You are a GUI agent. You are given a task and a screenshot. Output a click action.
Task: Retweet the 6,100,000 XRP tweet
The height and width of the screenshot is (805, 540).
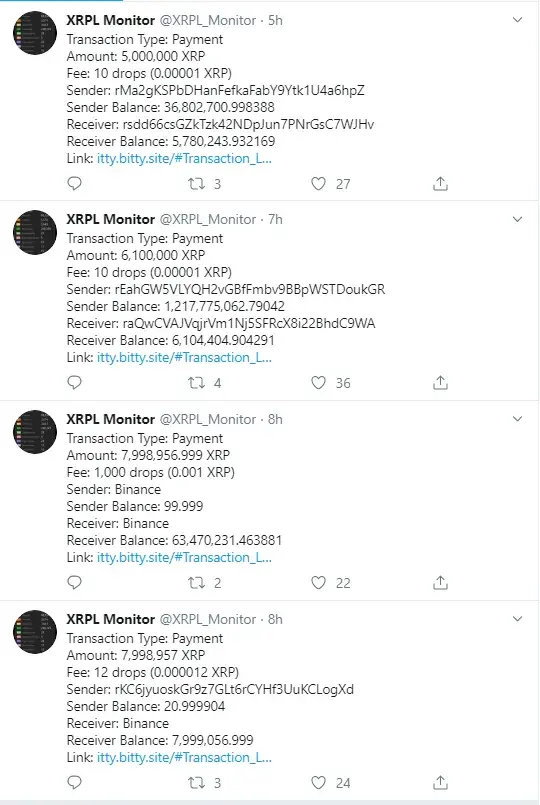(x=197, y=382)
